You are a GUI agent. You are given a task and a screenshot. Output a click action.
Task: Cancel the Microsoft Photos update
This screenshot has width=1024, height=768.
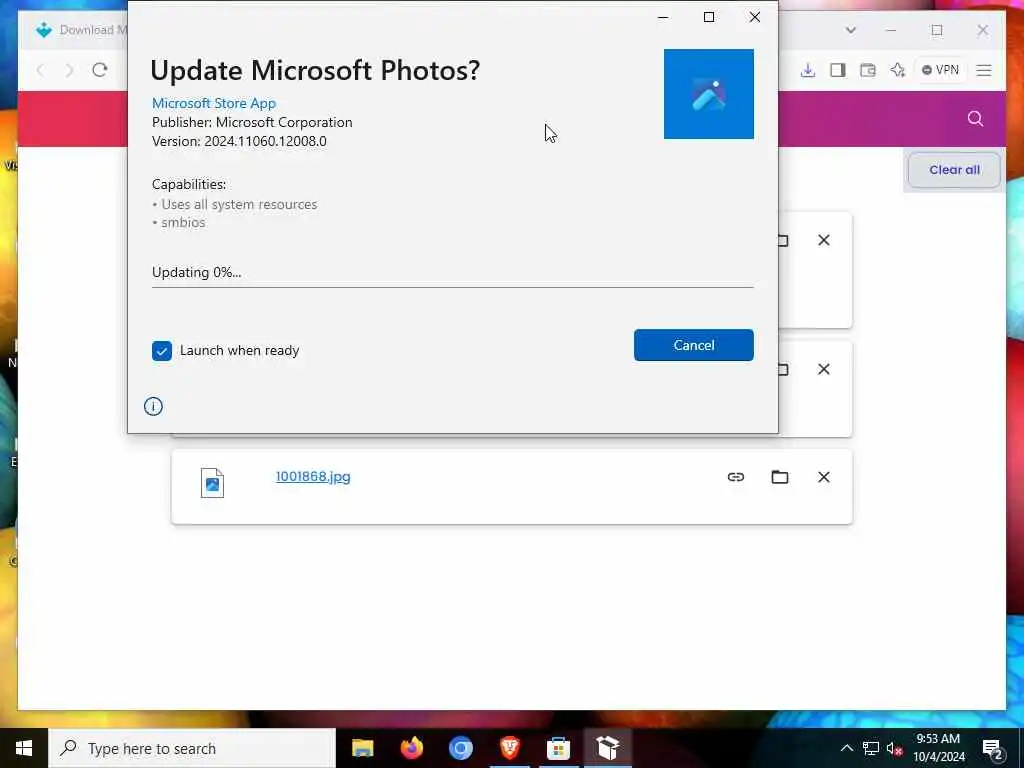tap(694, 345)
